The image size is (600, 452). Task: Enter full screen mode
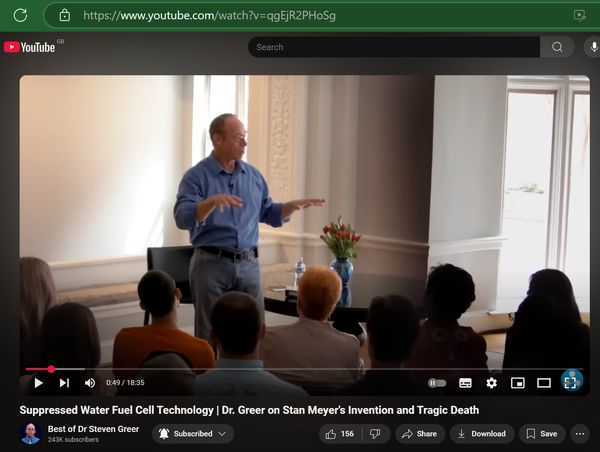571,383
